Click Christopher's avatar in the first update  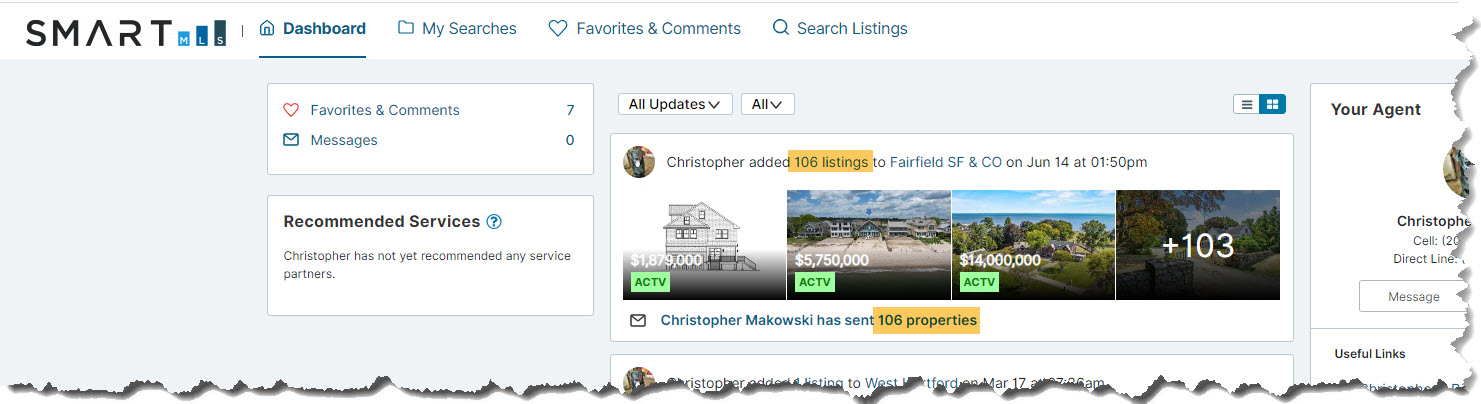point(639,162)
